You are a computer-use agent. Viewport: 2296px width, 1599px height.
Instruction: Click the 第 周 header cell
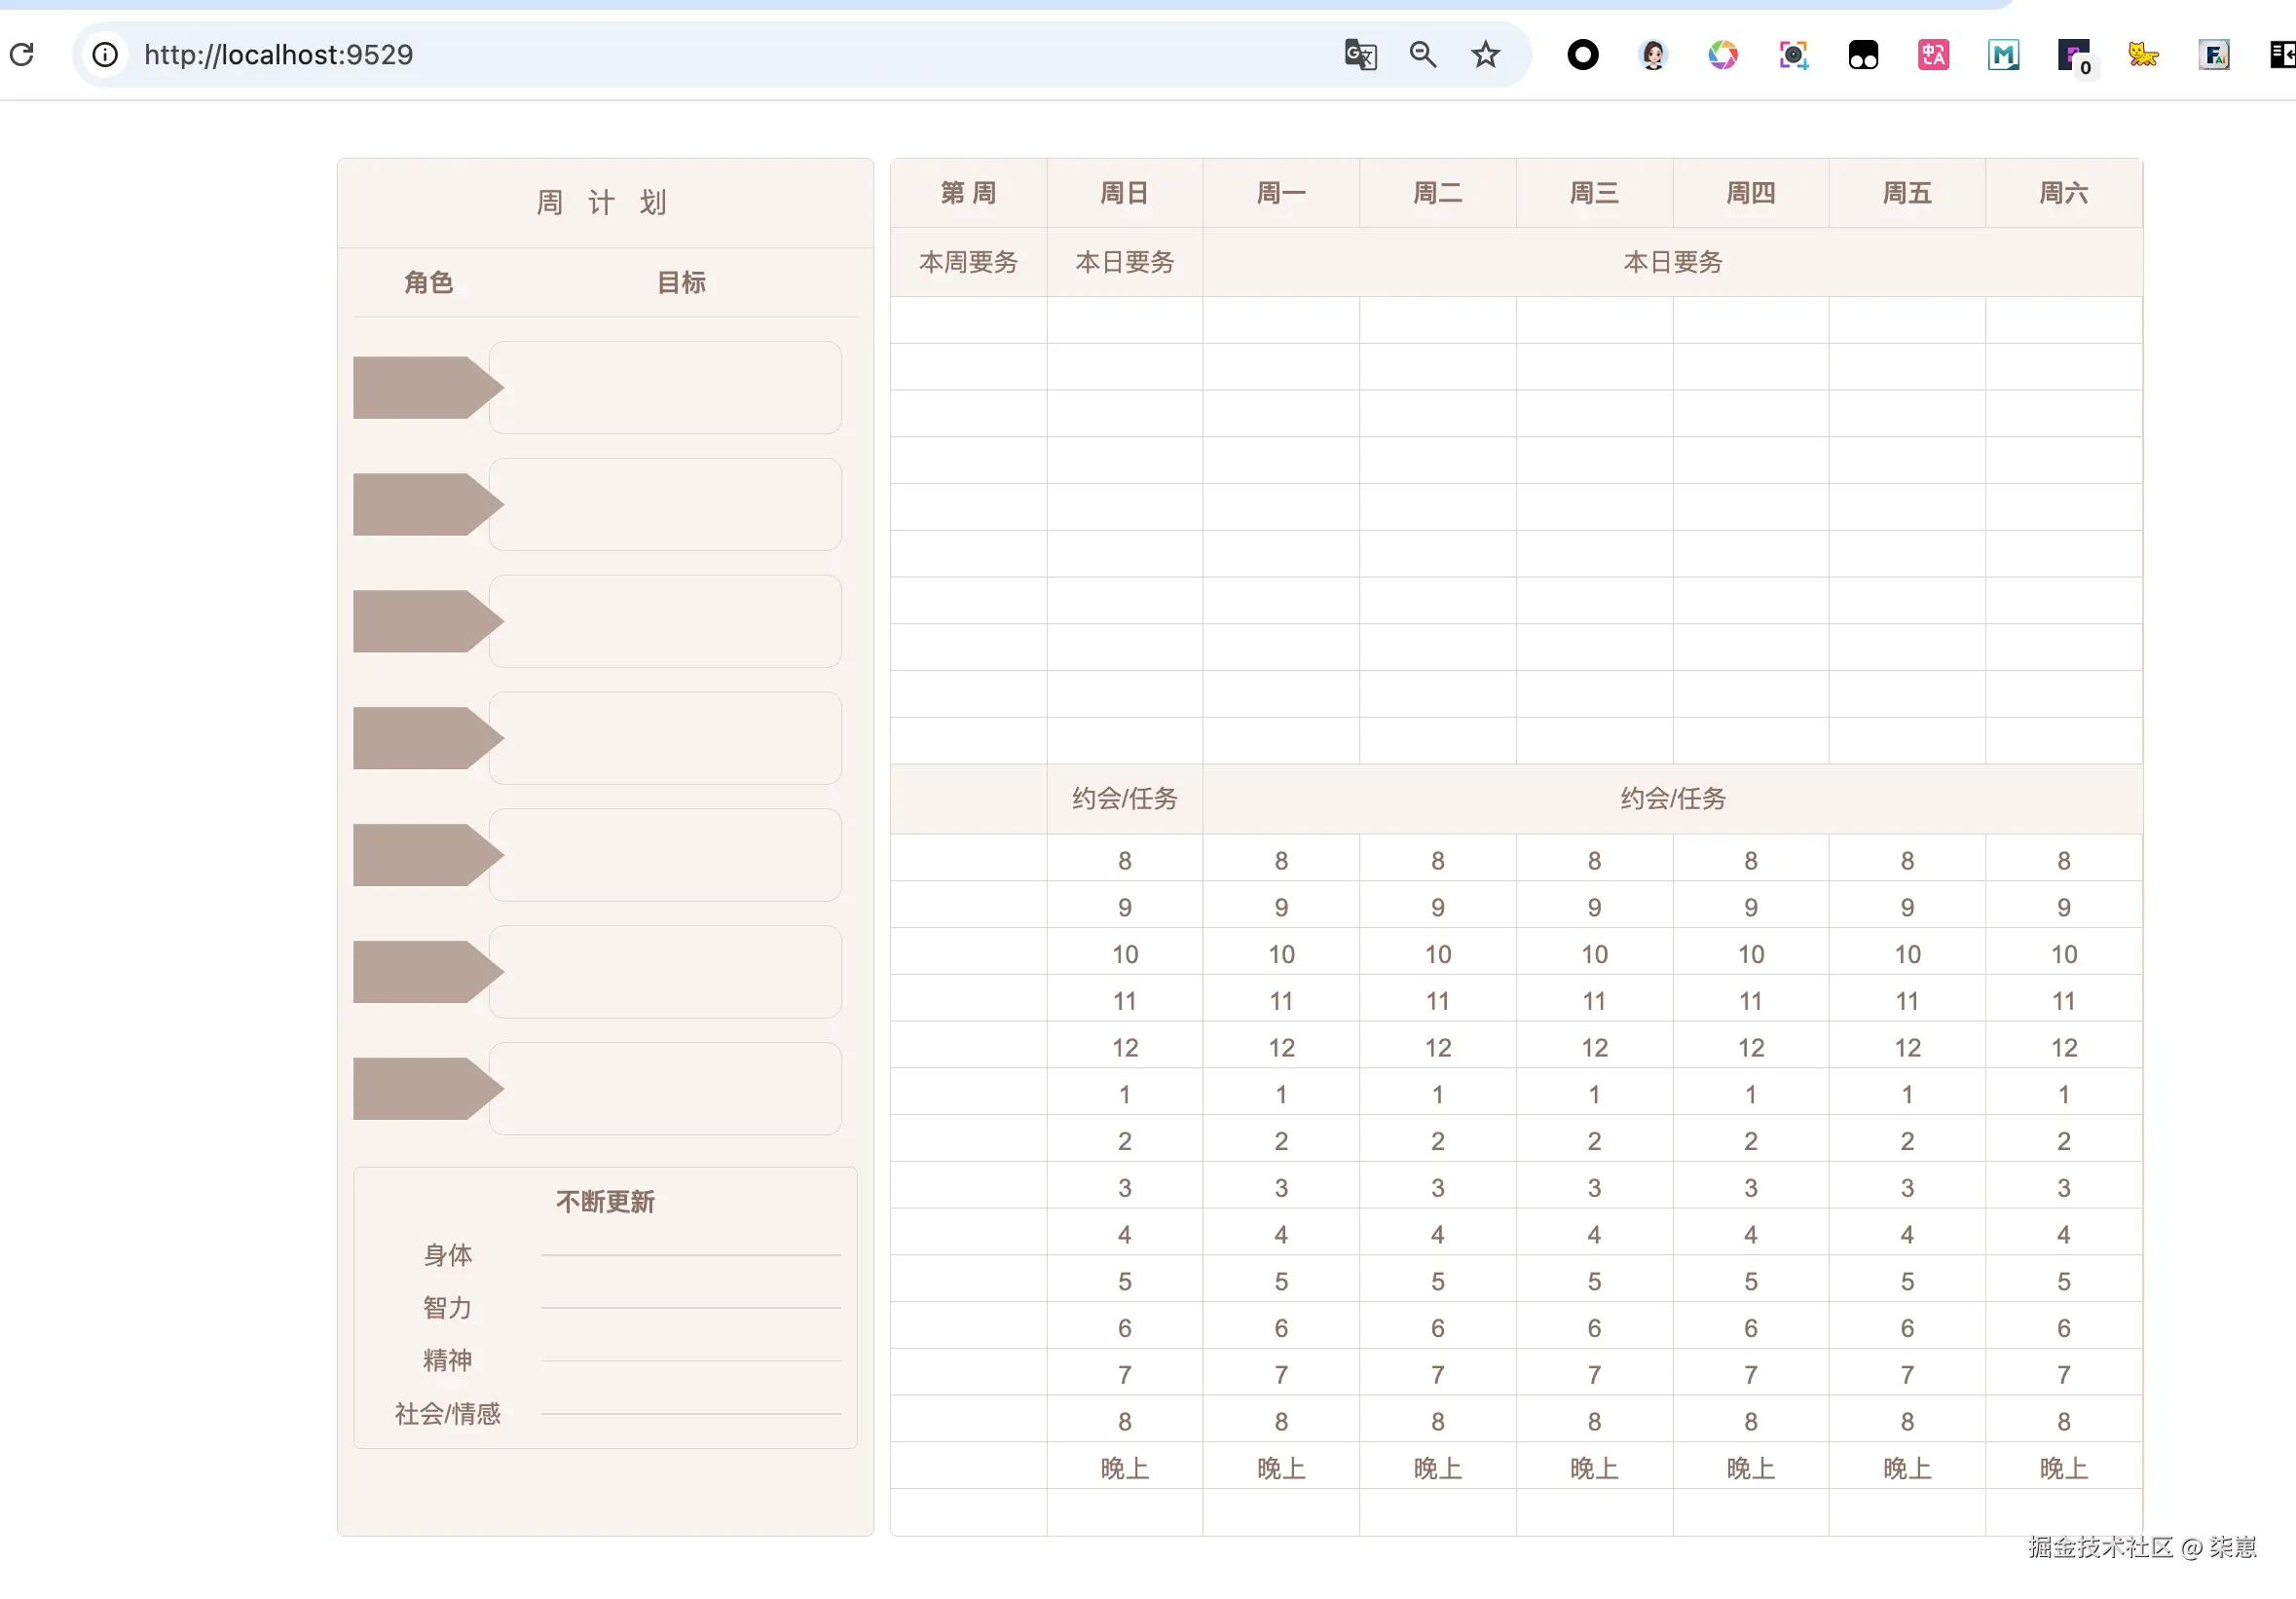pyautogui.click(x=968, y=193)
